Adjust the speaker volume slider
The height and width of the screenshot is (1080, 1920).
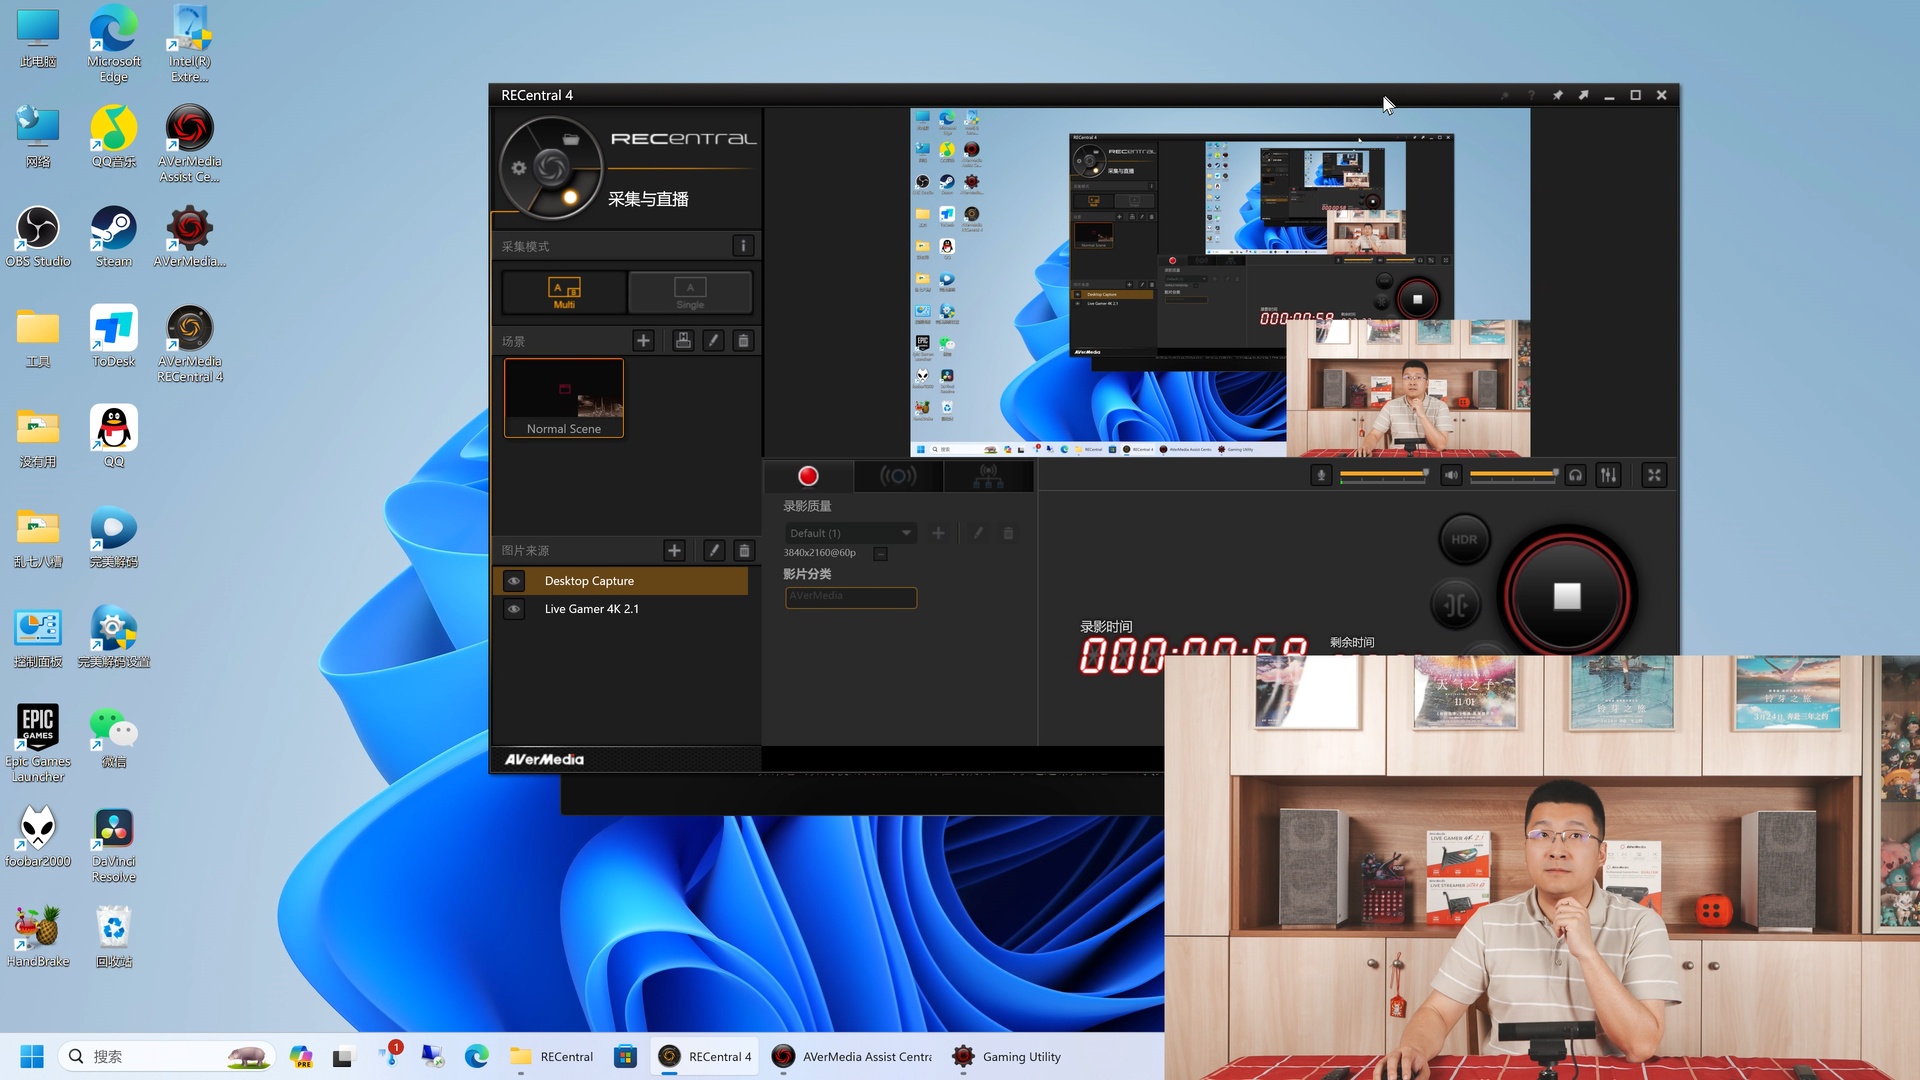click(1514, 474)
